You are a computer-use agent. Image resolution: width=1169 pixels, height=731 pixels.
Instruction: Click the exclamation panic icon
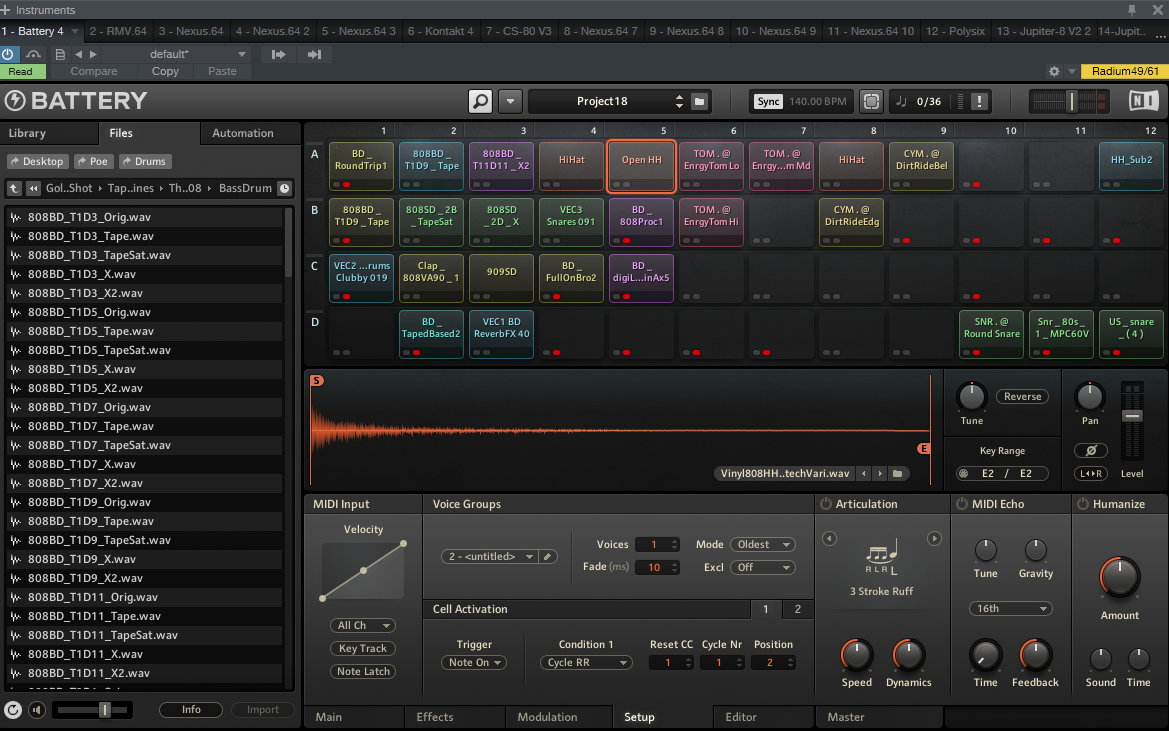coord(979,101)
